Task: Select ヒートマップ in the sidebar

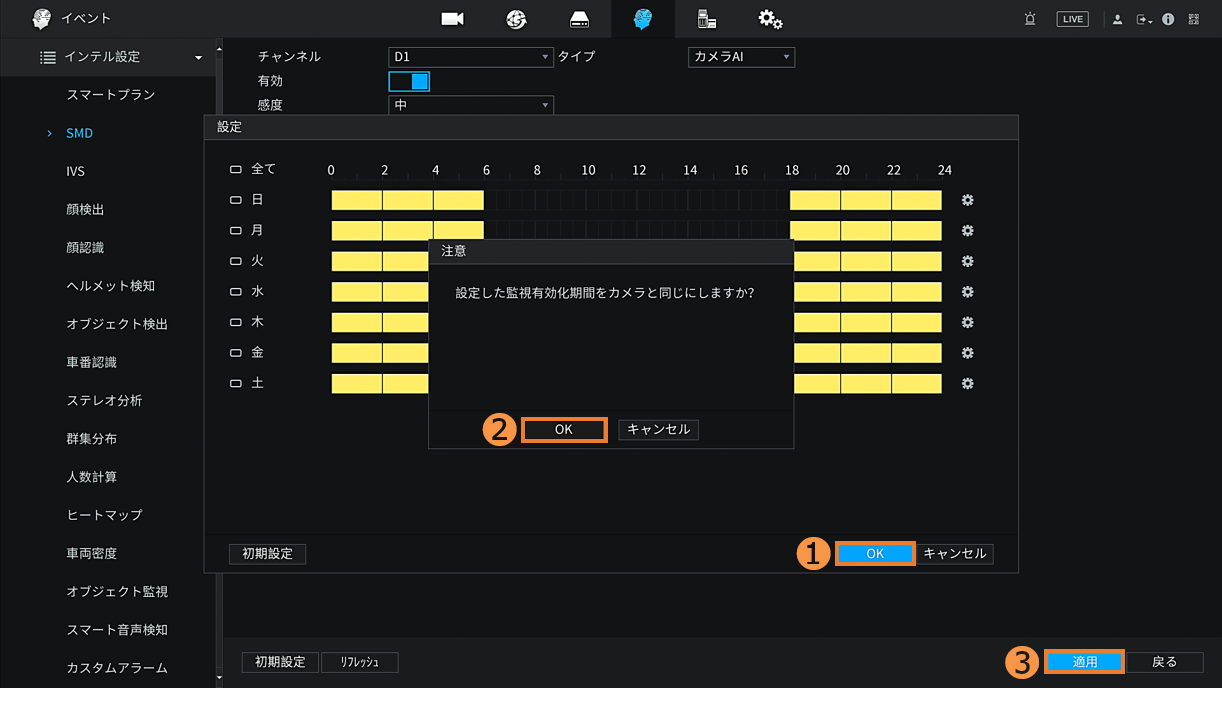Action: click(x=104, y=515)
